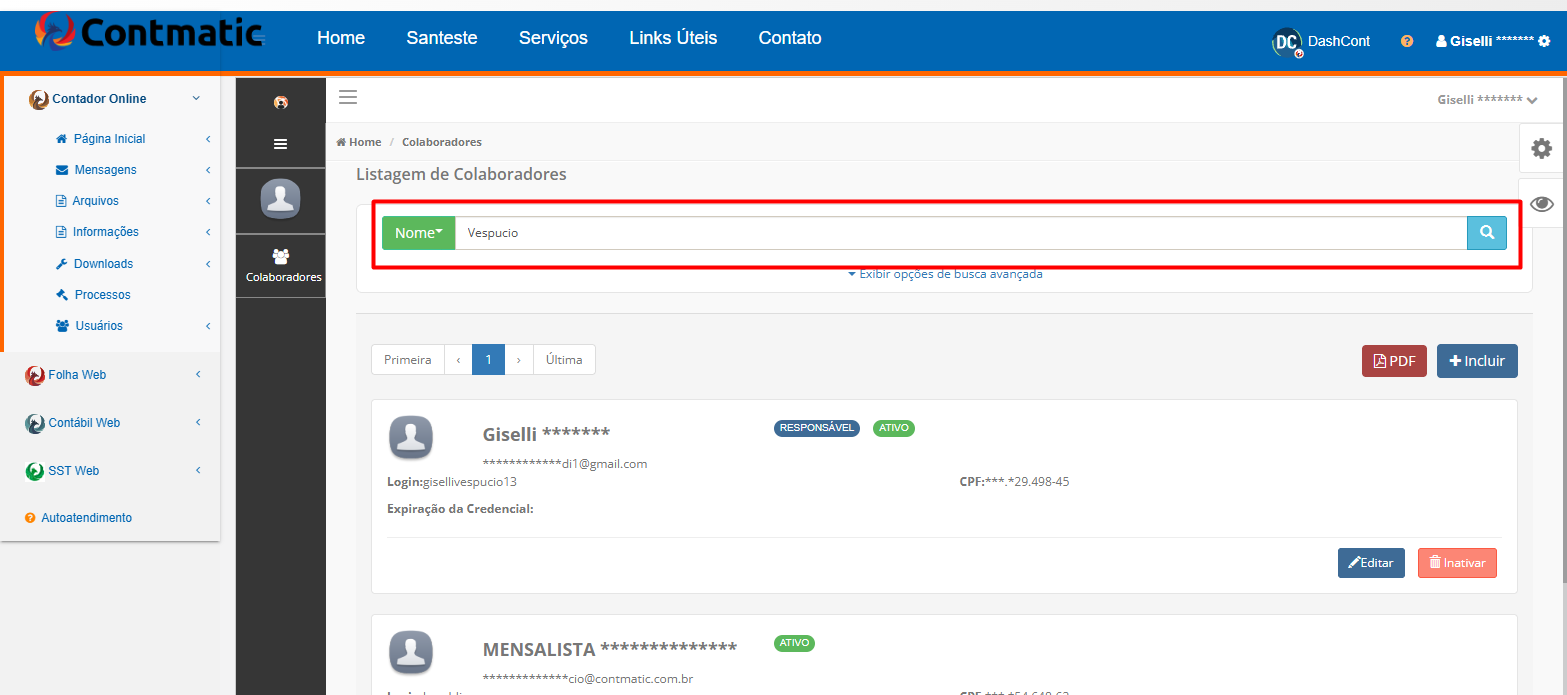Viewport: 1567px width, 695px height.
Task: Click the Colaboradores people icon
Action: (281, 256)
